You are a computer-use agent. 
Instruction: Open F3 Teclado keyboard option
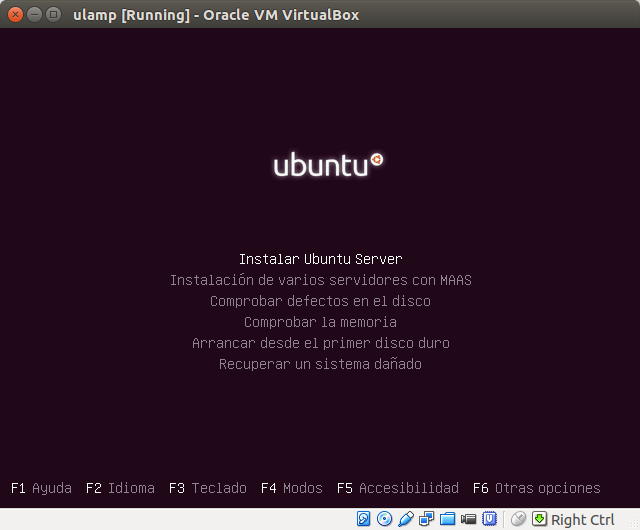pyautogui.click(x=208, y=488)
